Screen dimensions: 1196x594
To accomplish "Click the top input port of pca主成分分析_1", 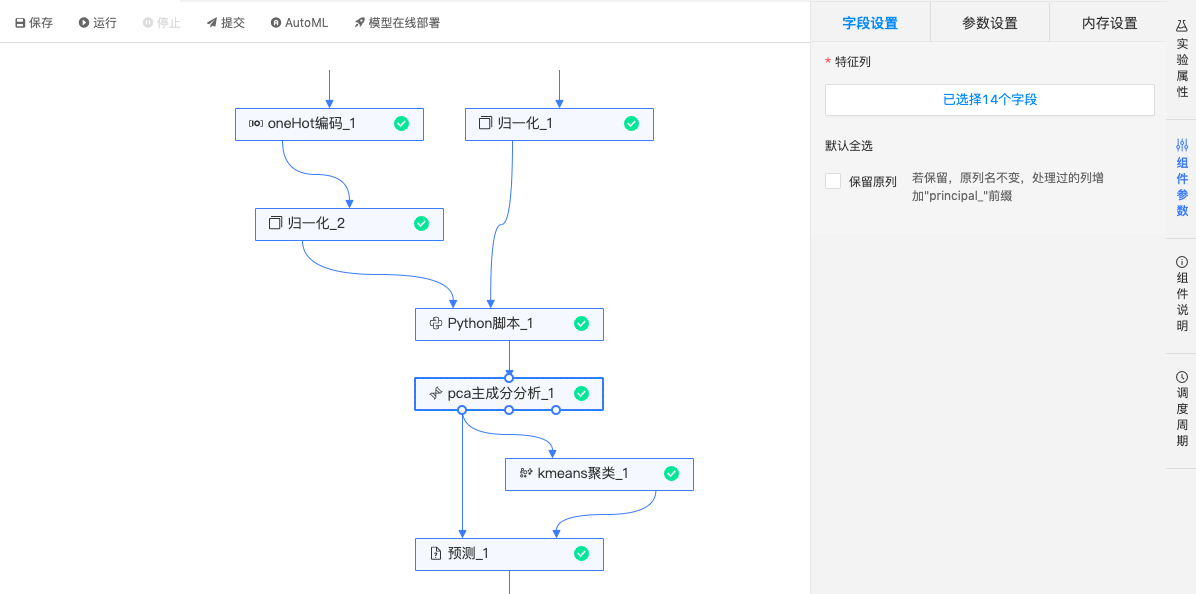I will (x=509, y=377).
